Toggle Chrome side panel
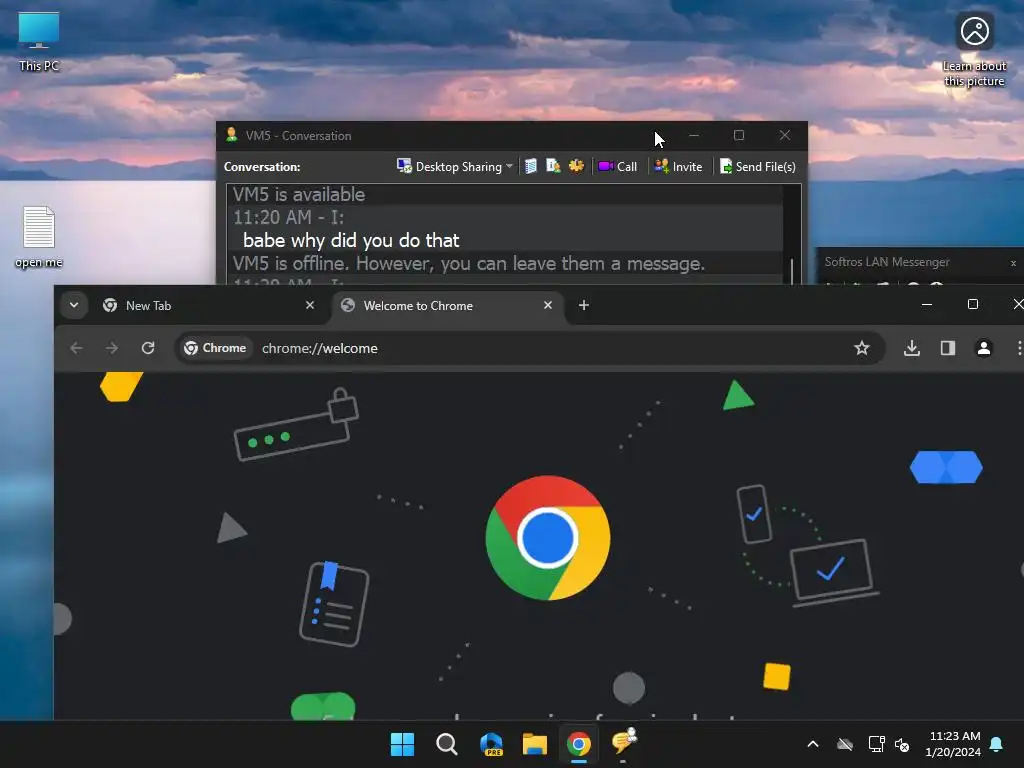The width and height of the screenshot is (1024, 768). [x=948, y=348]
